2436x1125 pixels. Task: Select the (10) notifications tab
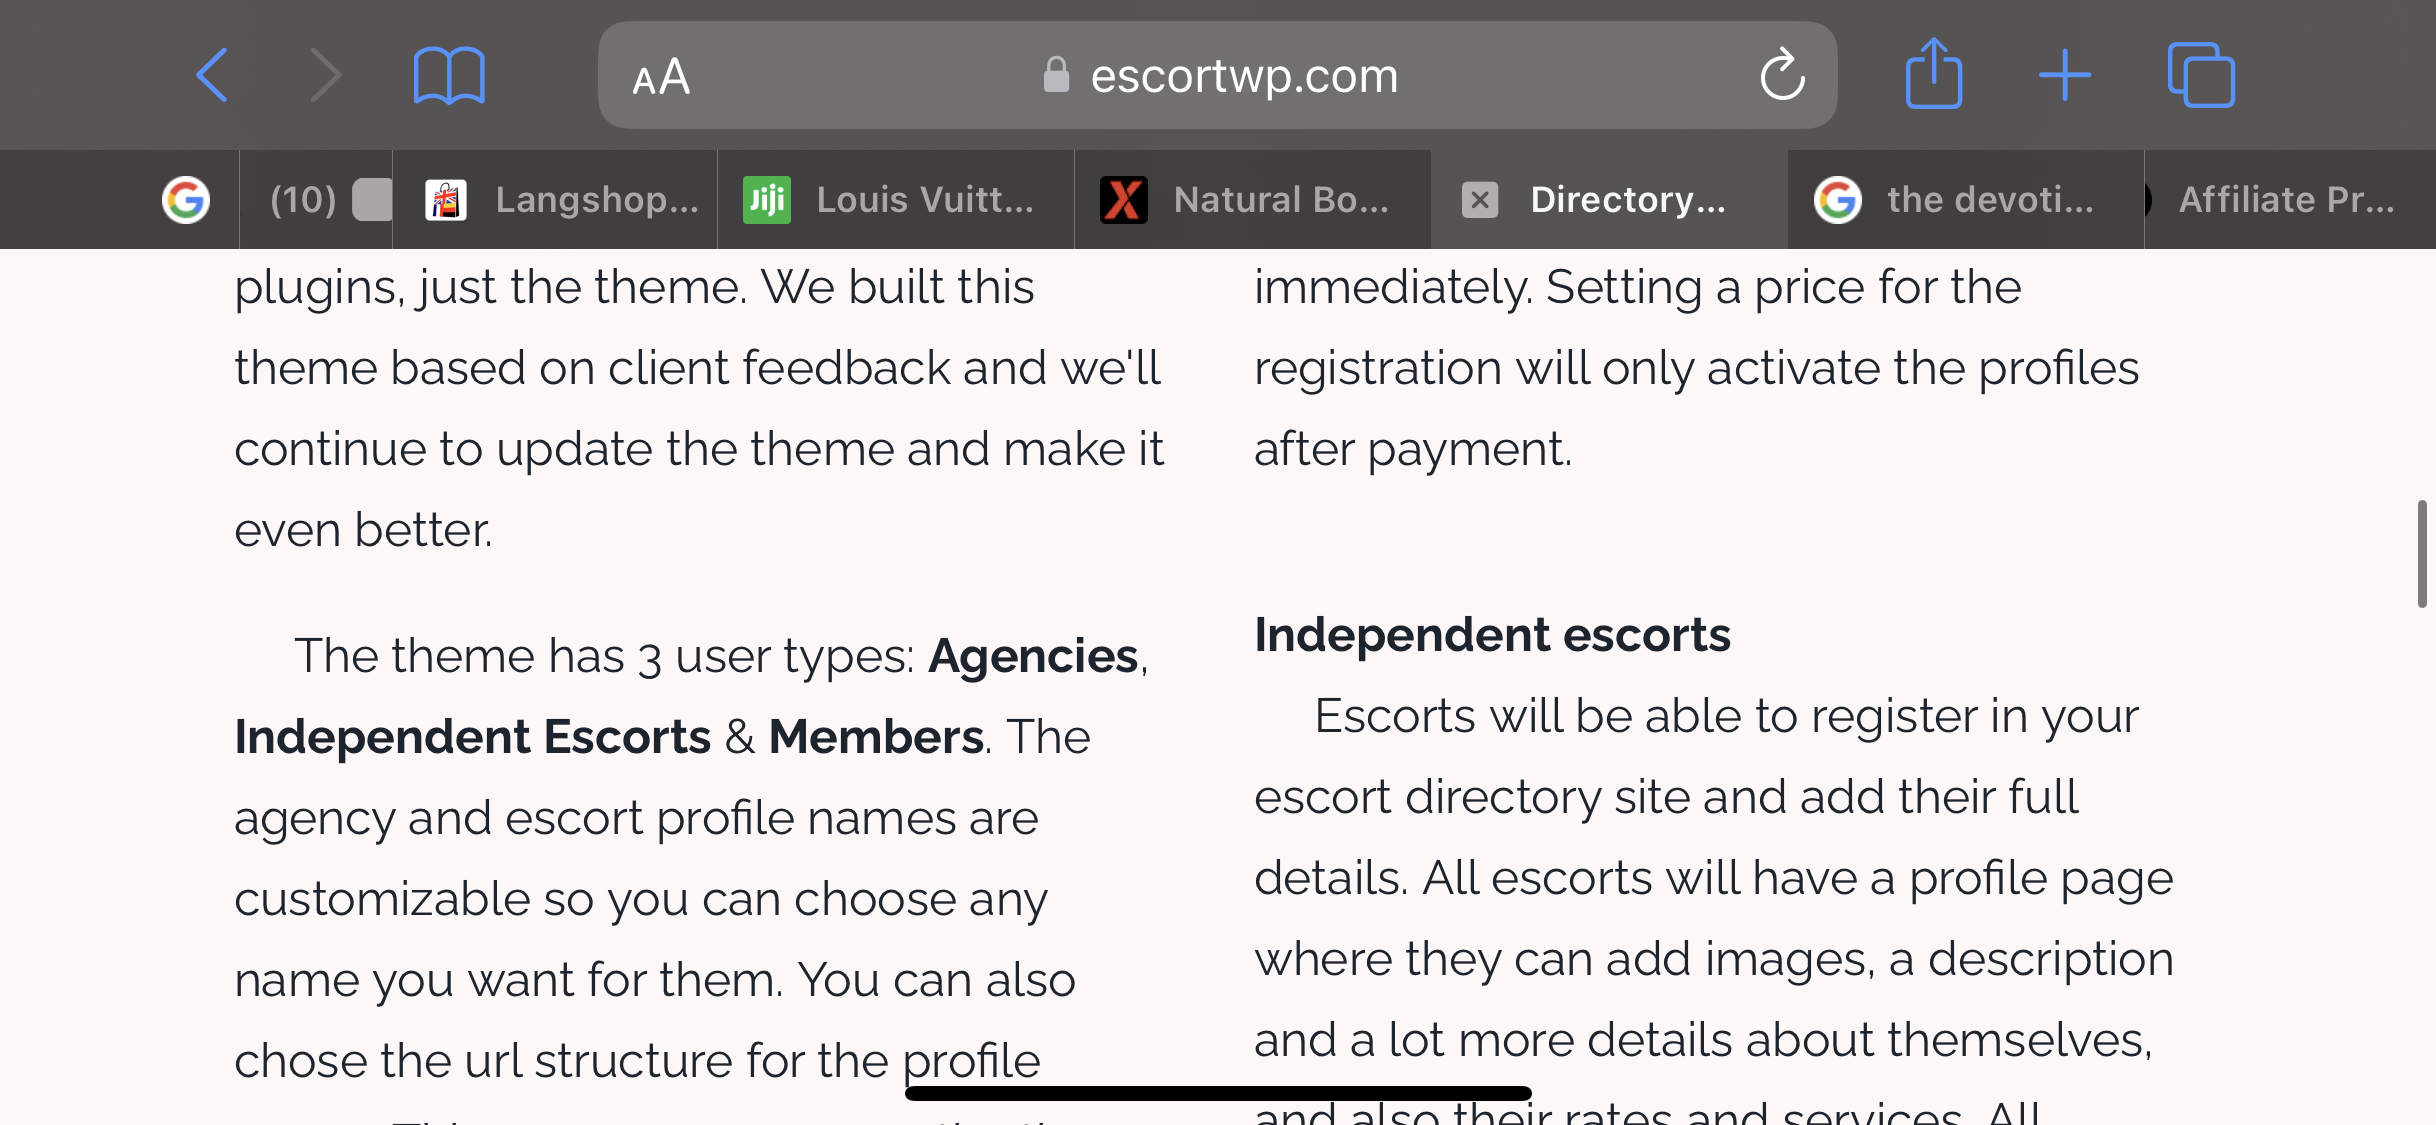click(x=316, y=200)
